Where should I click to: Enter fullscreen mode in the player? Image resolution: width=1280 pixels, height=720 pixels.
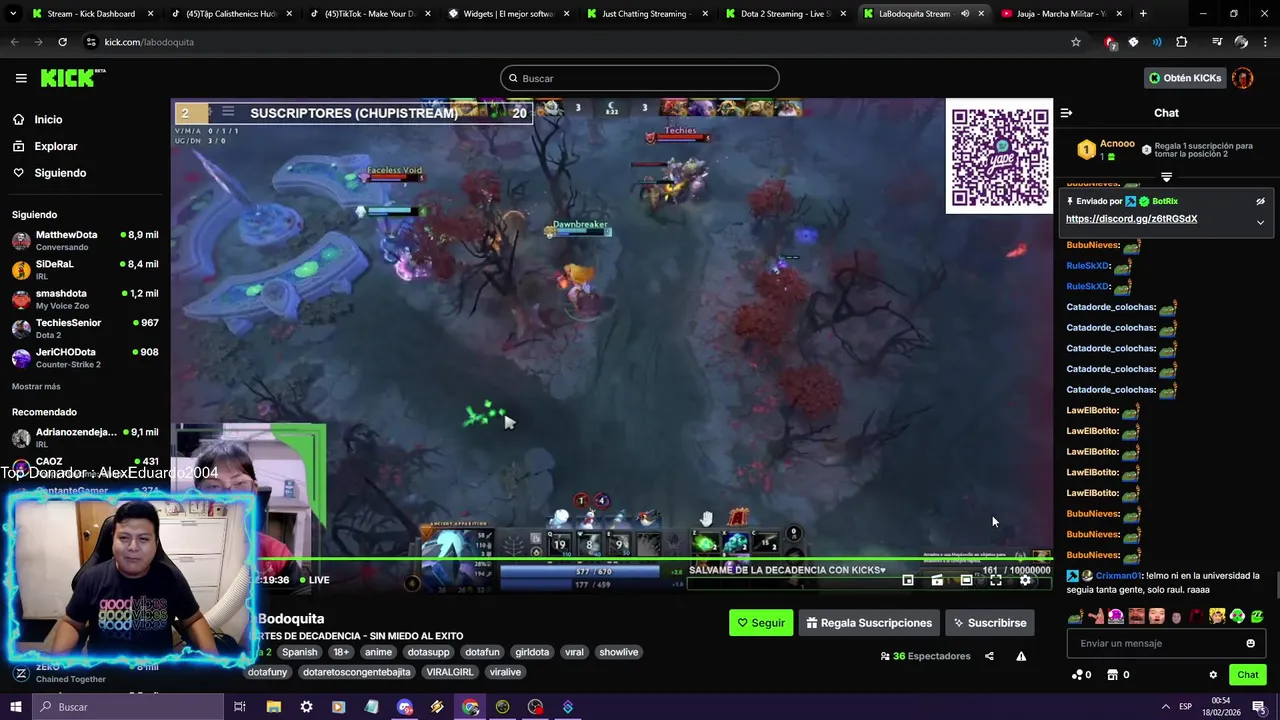click(x=996, y=580)
